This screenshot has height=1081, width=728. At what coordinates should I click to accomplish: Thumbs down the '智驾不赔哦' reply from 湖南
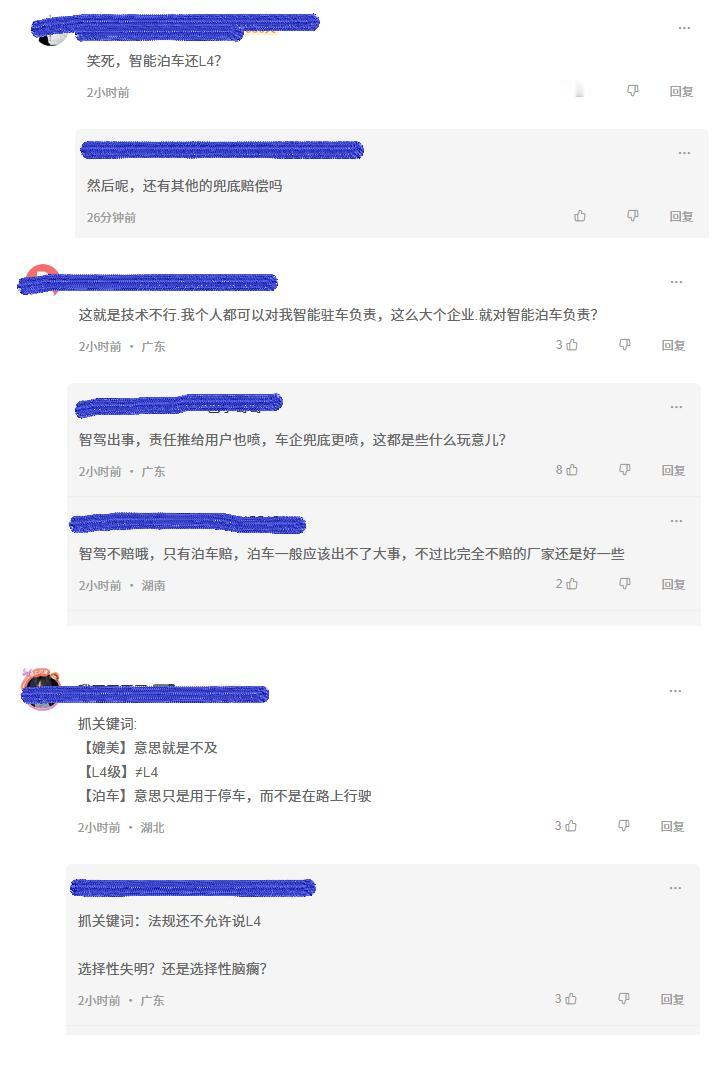[x=625, y=584]
